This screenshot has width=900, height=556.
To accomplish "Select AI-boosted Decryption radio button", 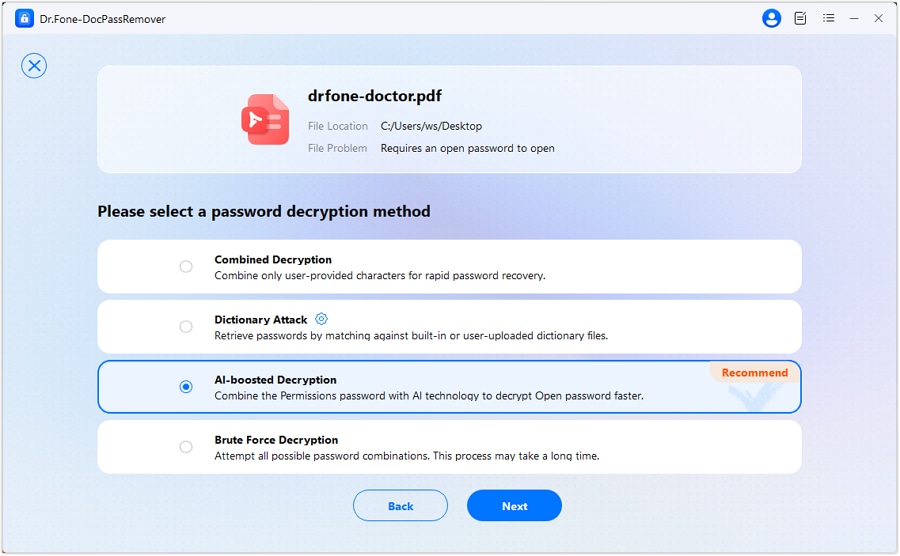I will tap(186, 387).
